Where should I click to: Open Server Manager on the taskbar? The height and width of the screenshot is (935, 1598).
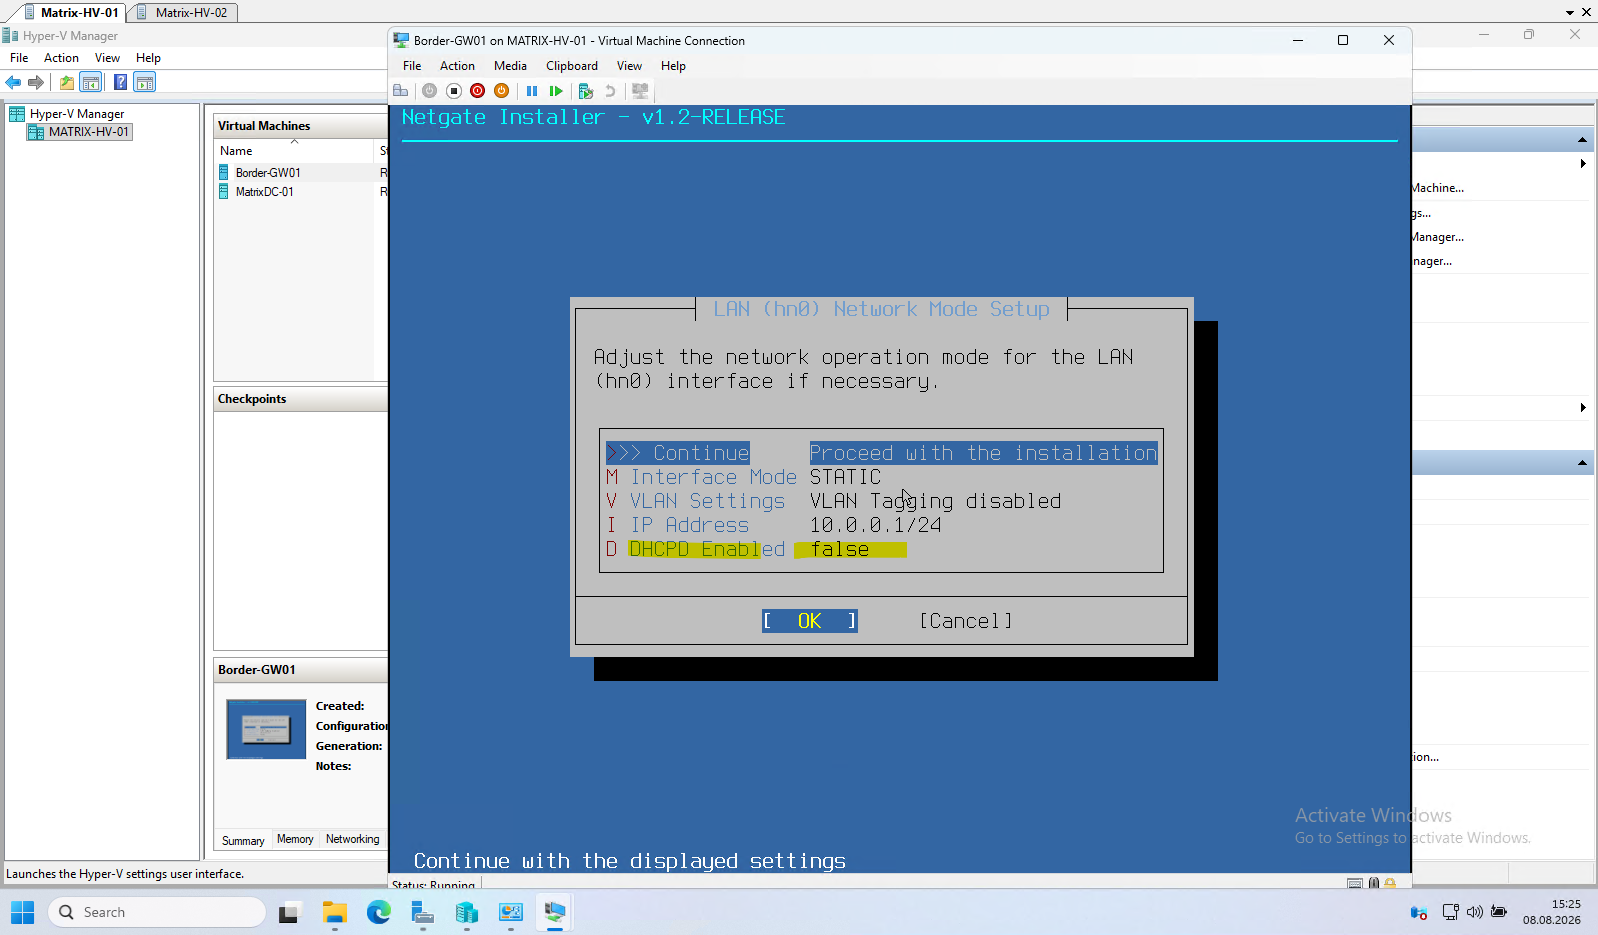(422, 912)
